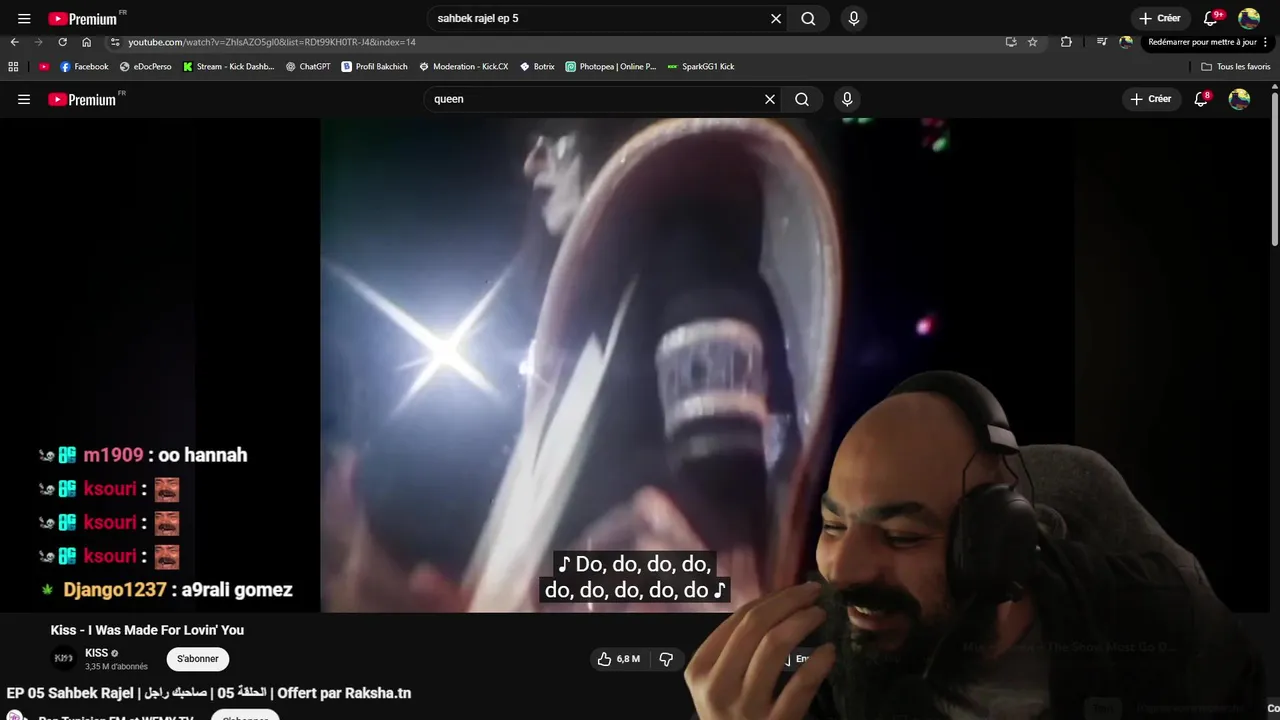Click 'Redémarrer pour mettre à jour' button
The height and width of the screenshot is (720, 1280).
click(1202, 42)
